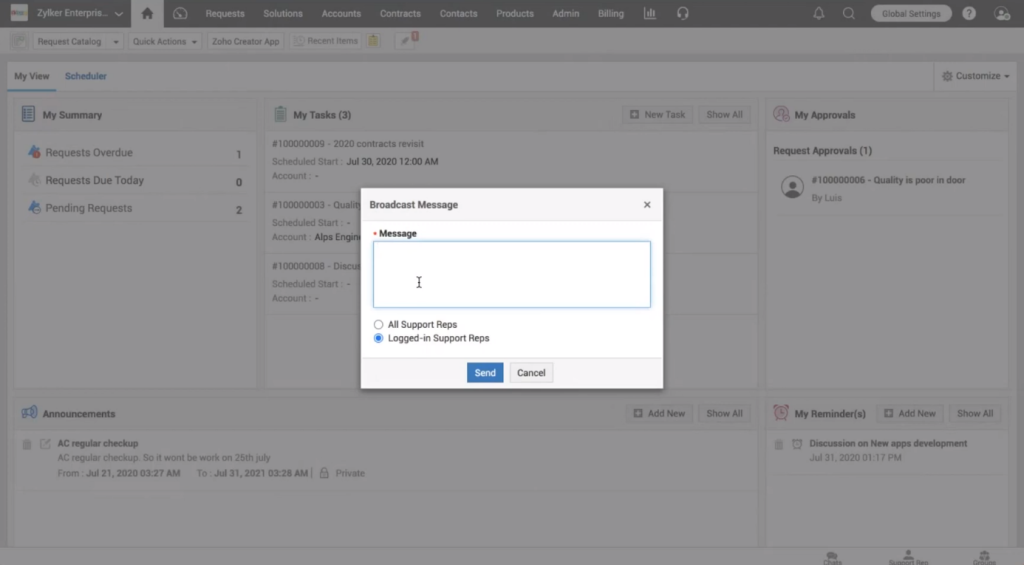Close the Broadcast Message dialog
Screen dimensions: 1024x565
pos(647,205)
